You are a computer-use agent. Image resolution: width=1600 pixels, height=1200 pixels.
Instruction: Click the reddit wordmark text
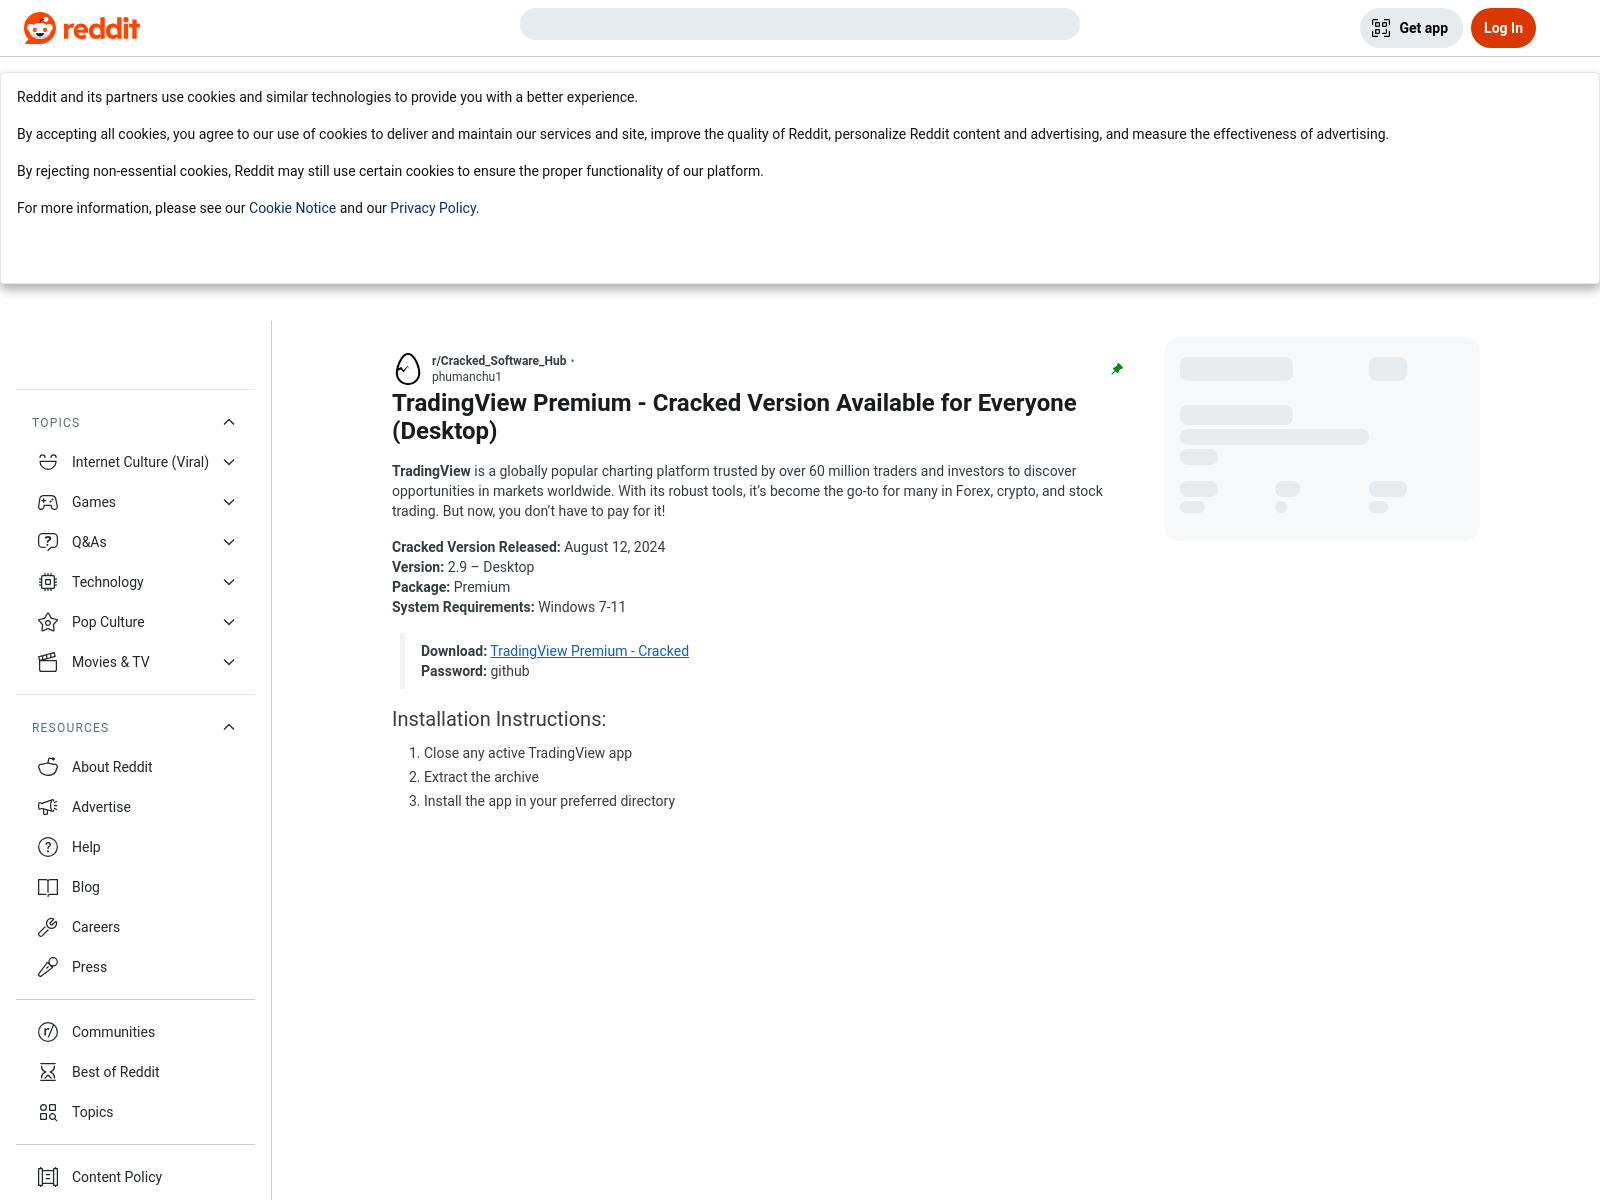(x=101, y=28)
